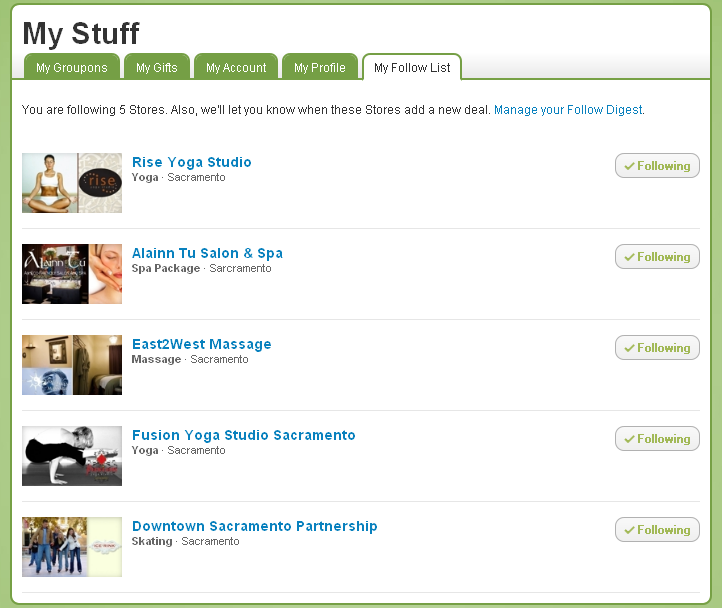
Task: Switch to the My Gifts tab
Action: pos(157,68)
